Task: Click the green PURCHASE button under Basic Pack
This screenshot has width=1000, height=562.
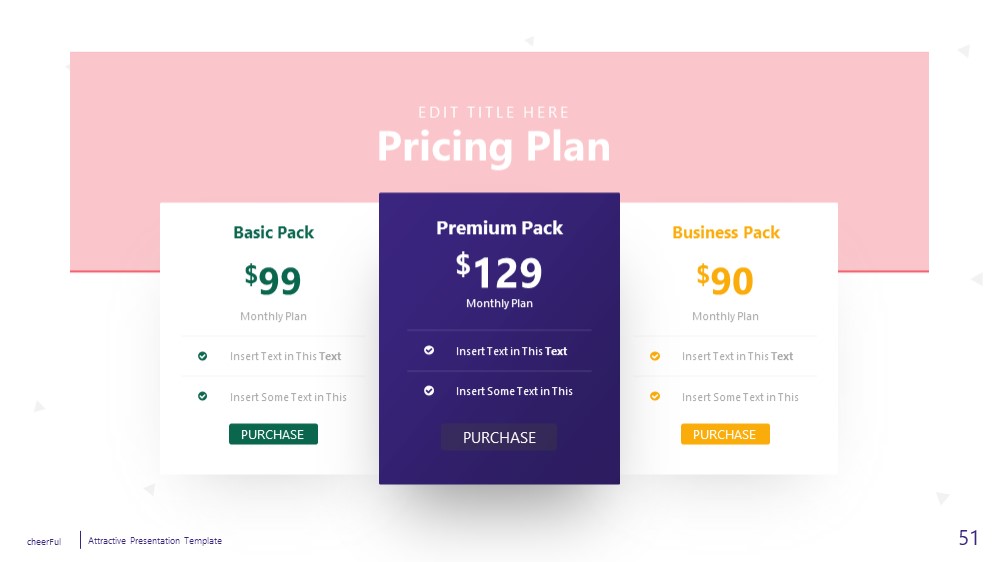Action: click(x=273, y=434)
